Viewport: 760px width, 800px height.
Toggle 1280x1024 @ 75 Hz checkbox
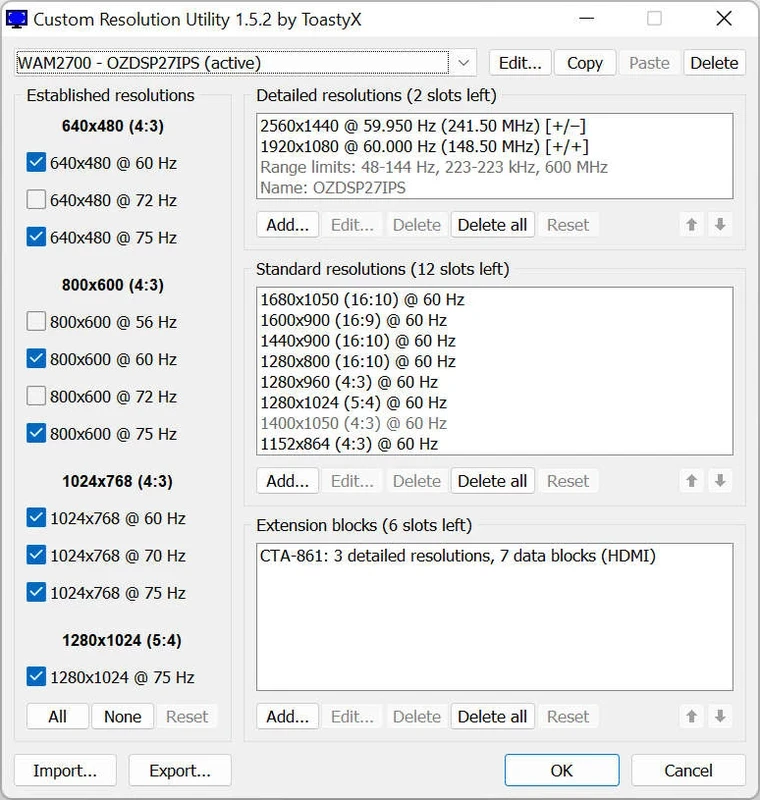pyautogui.click(x=37, y=677)
